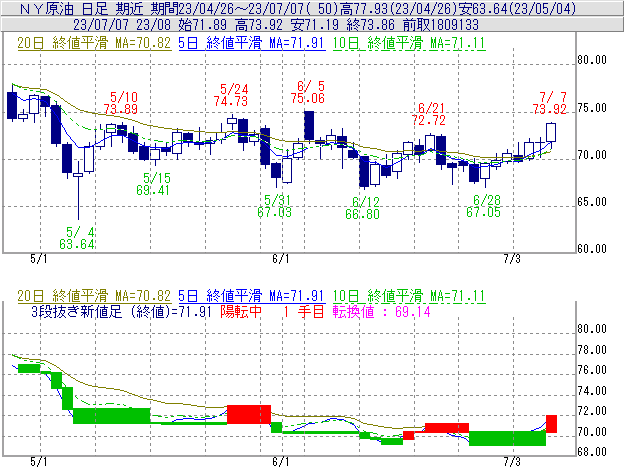Click the 前取1809133 volume text

(x=441, y=25)
